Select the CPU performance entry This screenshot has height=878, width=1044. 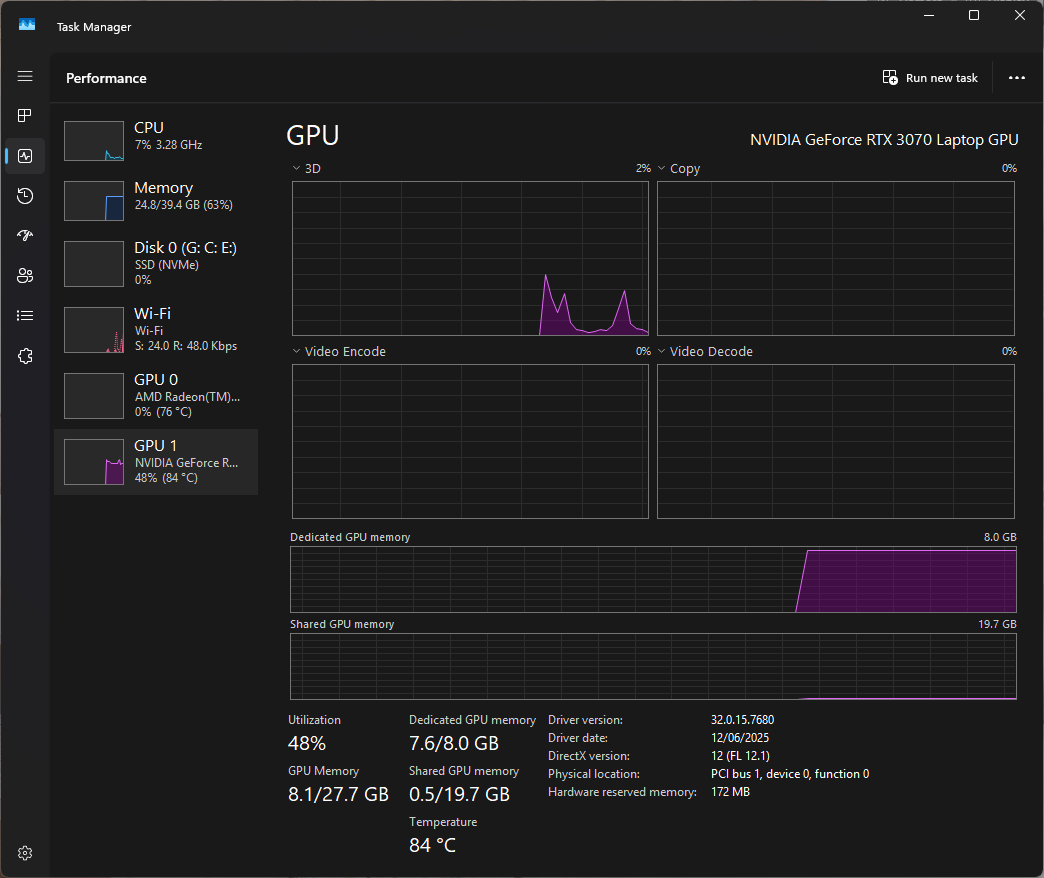pyautogui.click(x=156, y=140)
